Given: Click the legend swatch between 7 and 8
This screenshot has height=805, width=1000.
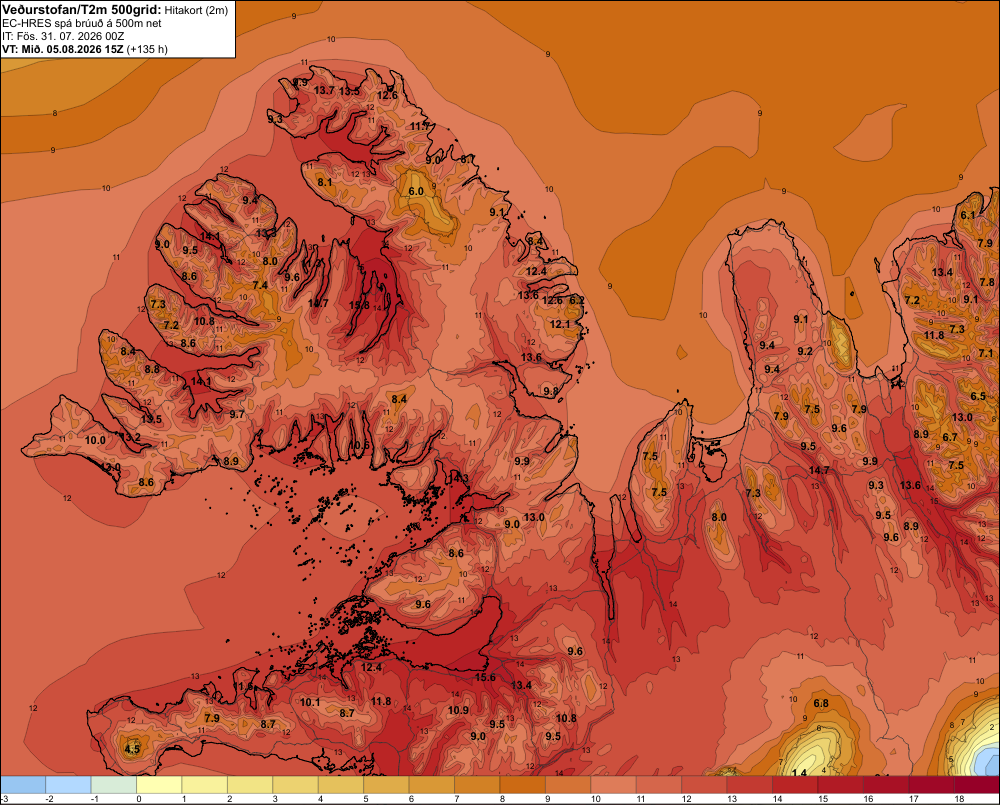Looking at the screenshot, I should click(477, 785).
